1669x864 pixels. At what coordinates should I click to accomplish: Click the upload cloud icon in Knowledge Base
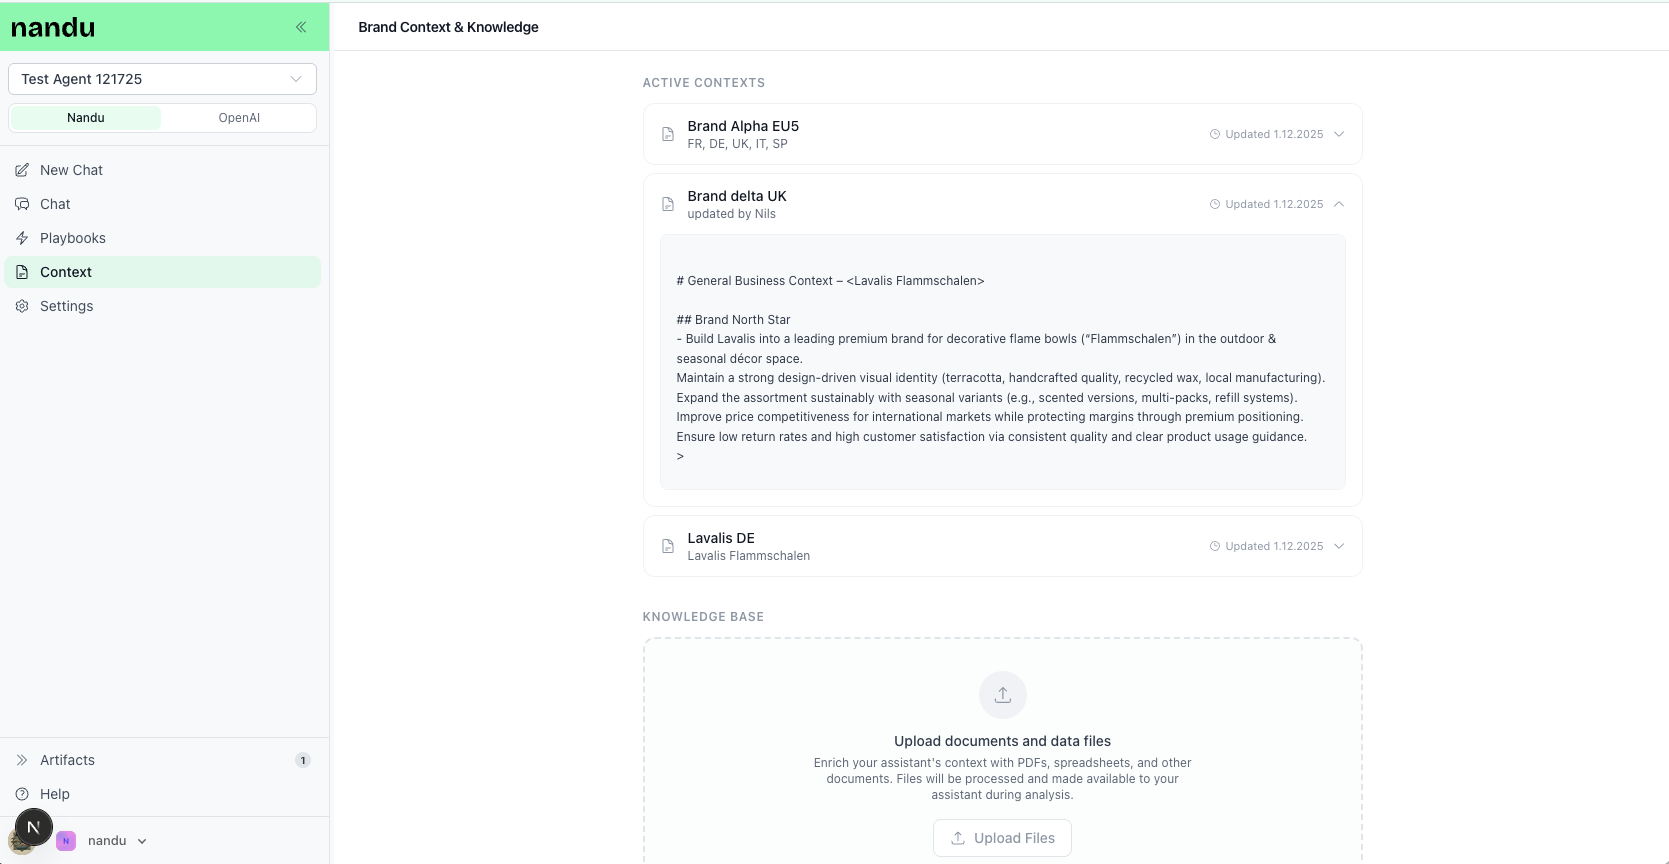point(1002,695)
